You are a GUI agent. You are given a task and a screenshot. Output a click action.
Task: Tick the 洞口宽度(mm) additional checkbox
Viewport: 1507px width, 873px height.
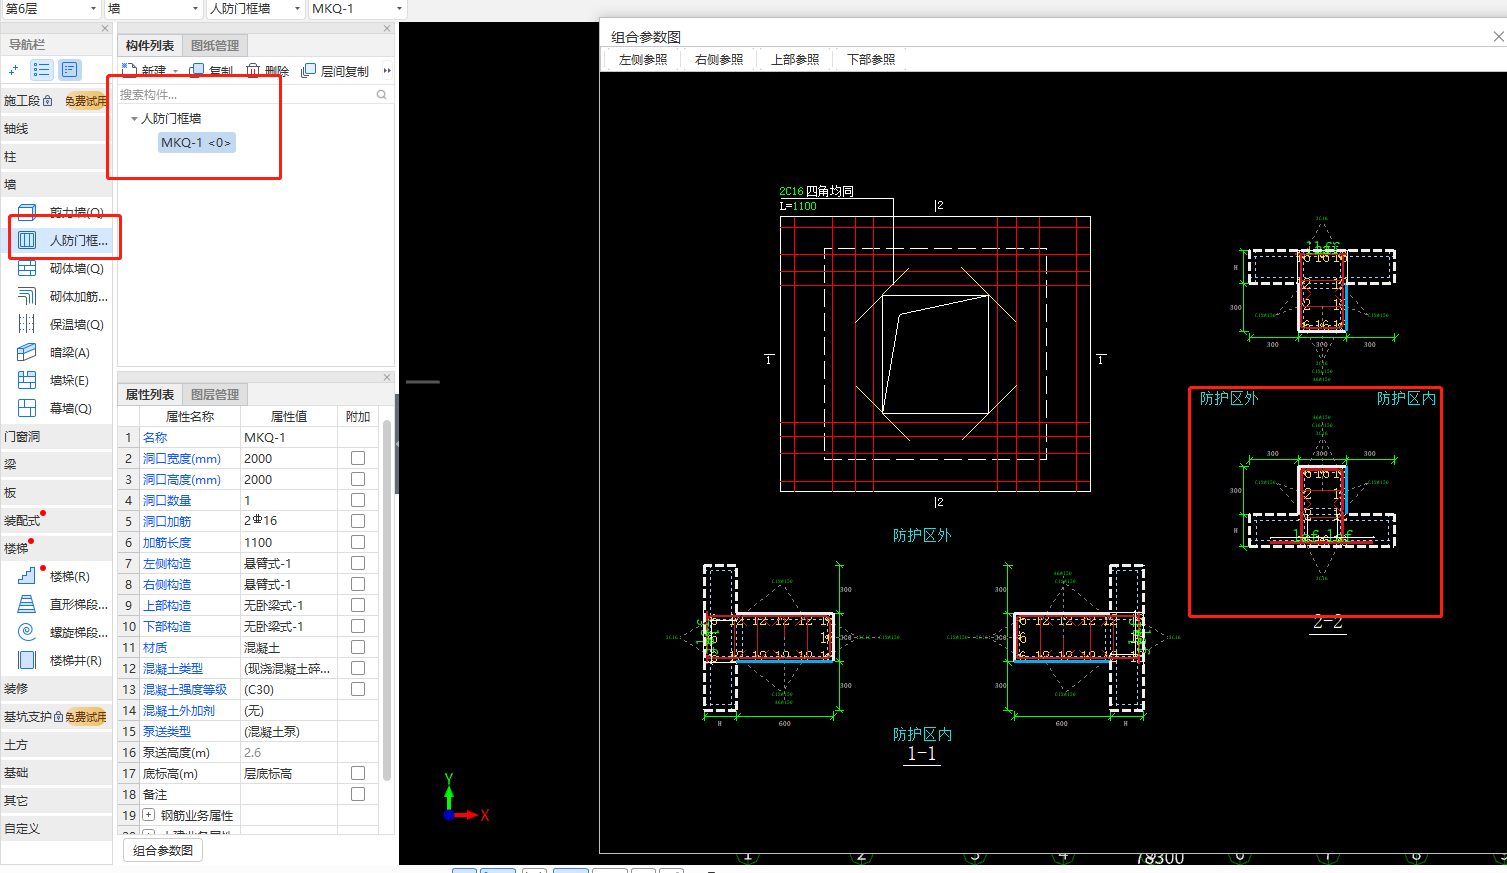pyautogui.click(x=357, y=458)
